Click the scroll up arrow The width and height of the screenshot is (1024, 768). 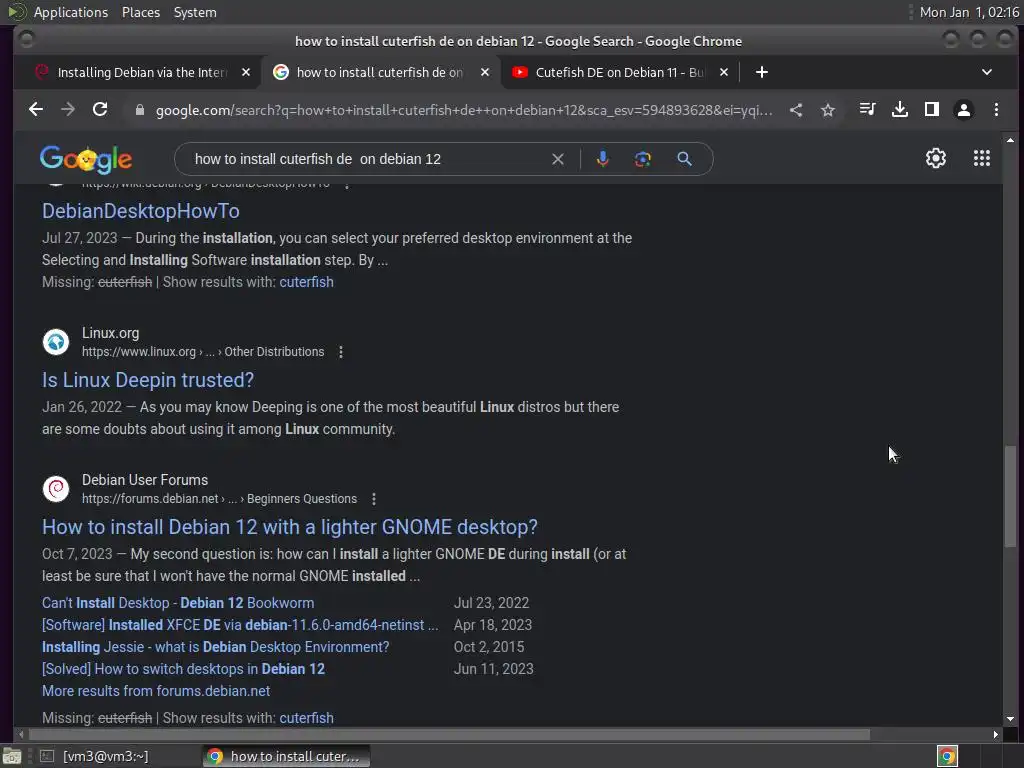point(1010,140)
